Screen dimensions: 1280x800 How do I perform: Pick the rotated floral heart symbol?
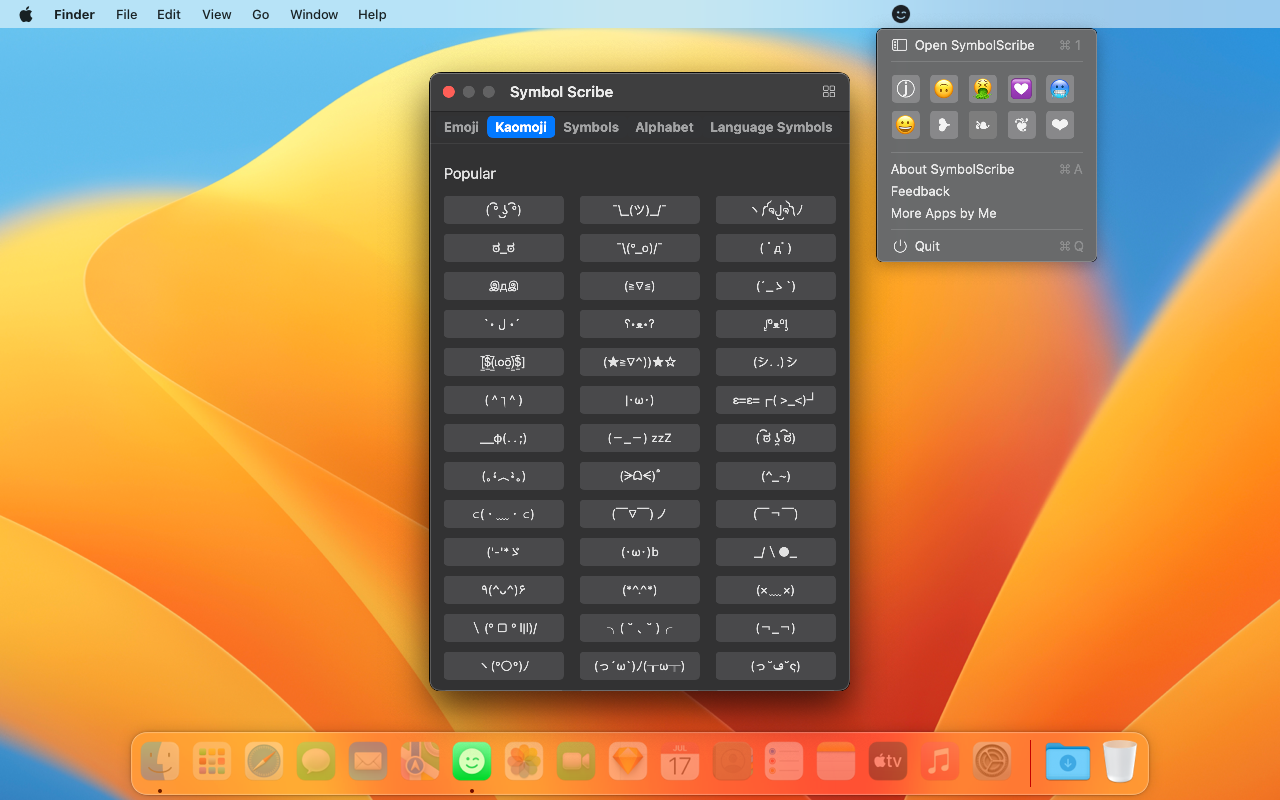point(1021,125)
